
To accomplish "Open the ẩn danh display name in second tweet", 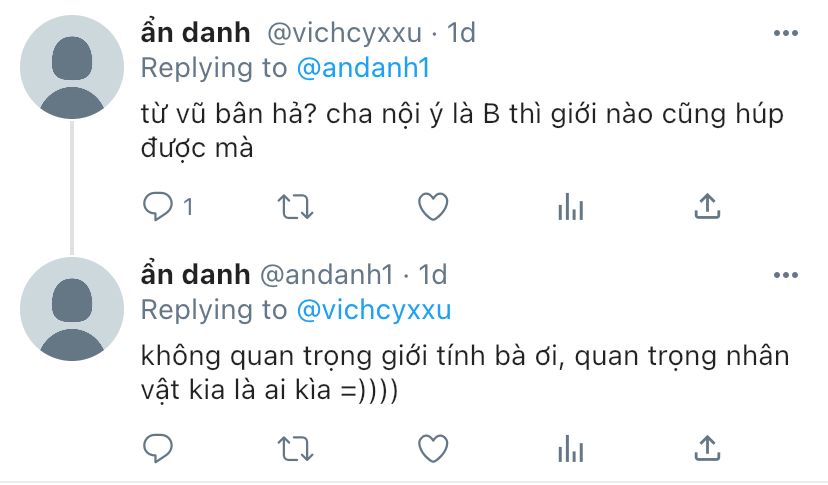I will coord(195,275).
